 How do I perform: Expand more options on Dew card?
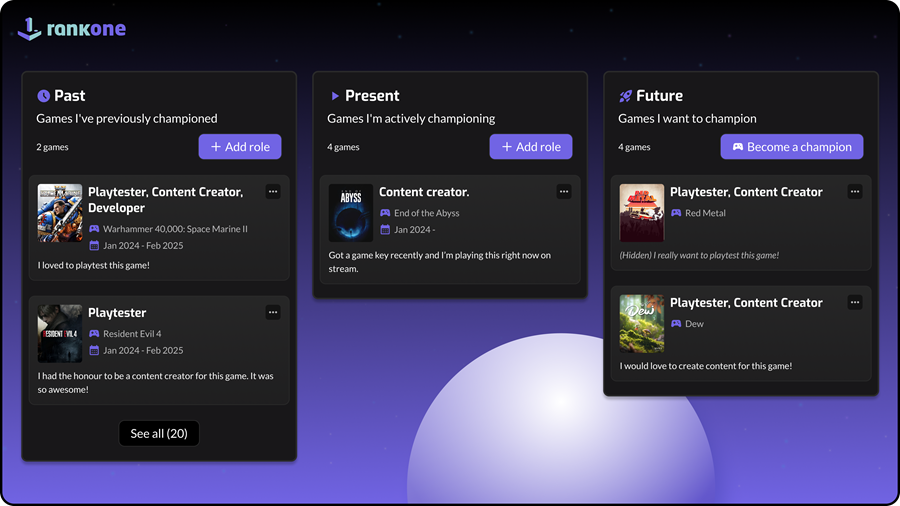point(855,302)
